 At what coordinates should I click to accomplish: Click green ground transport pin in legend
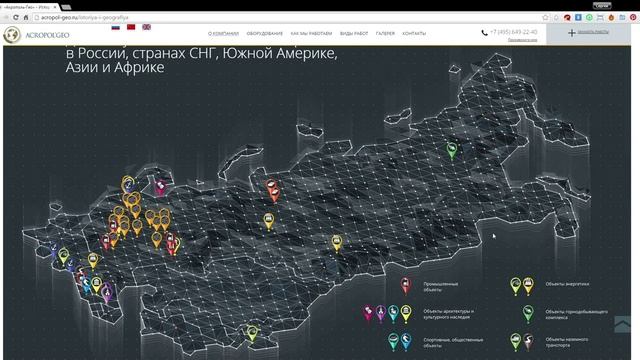point(516,341)
